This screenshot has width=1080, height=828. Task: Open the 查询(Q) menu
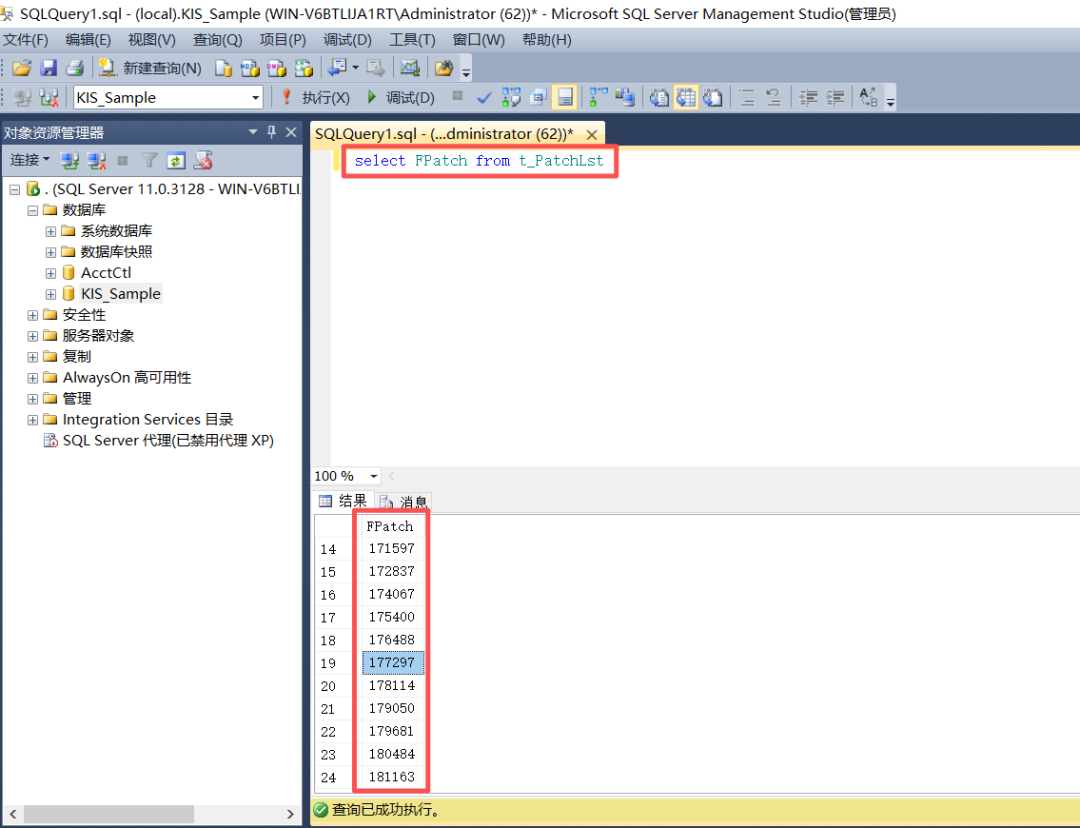coord(217,40)
